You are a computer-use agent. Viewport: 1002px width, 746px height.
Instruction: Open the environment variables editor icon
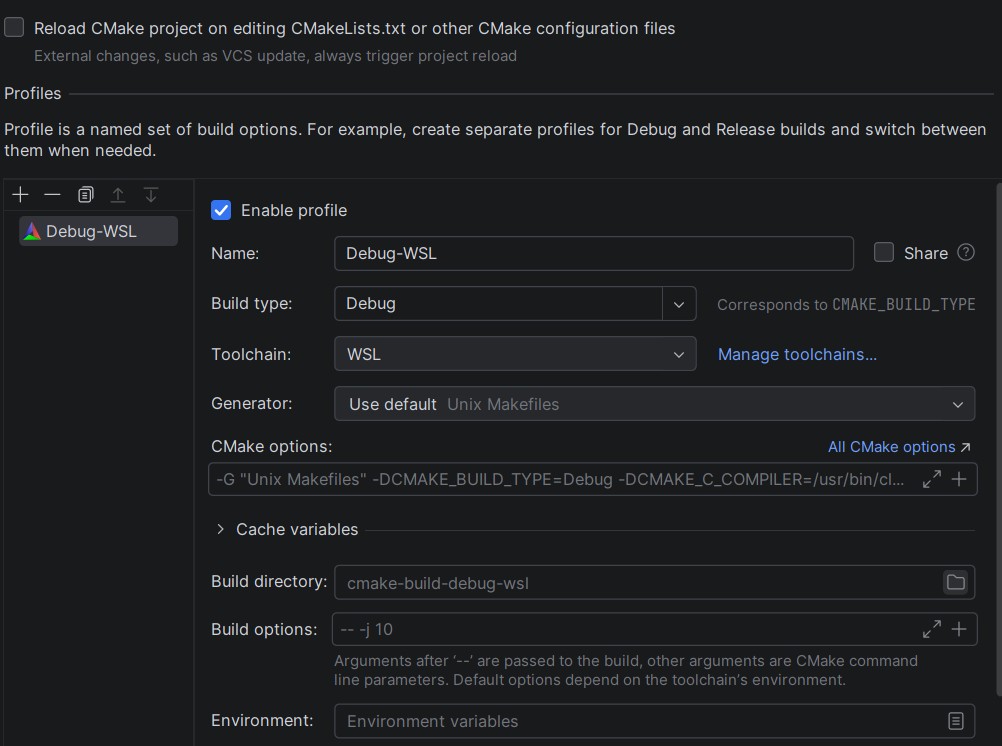[955, 721]
